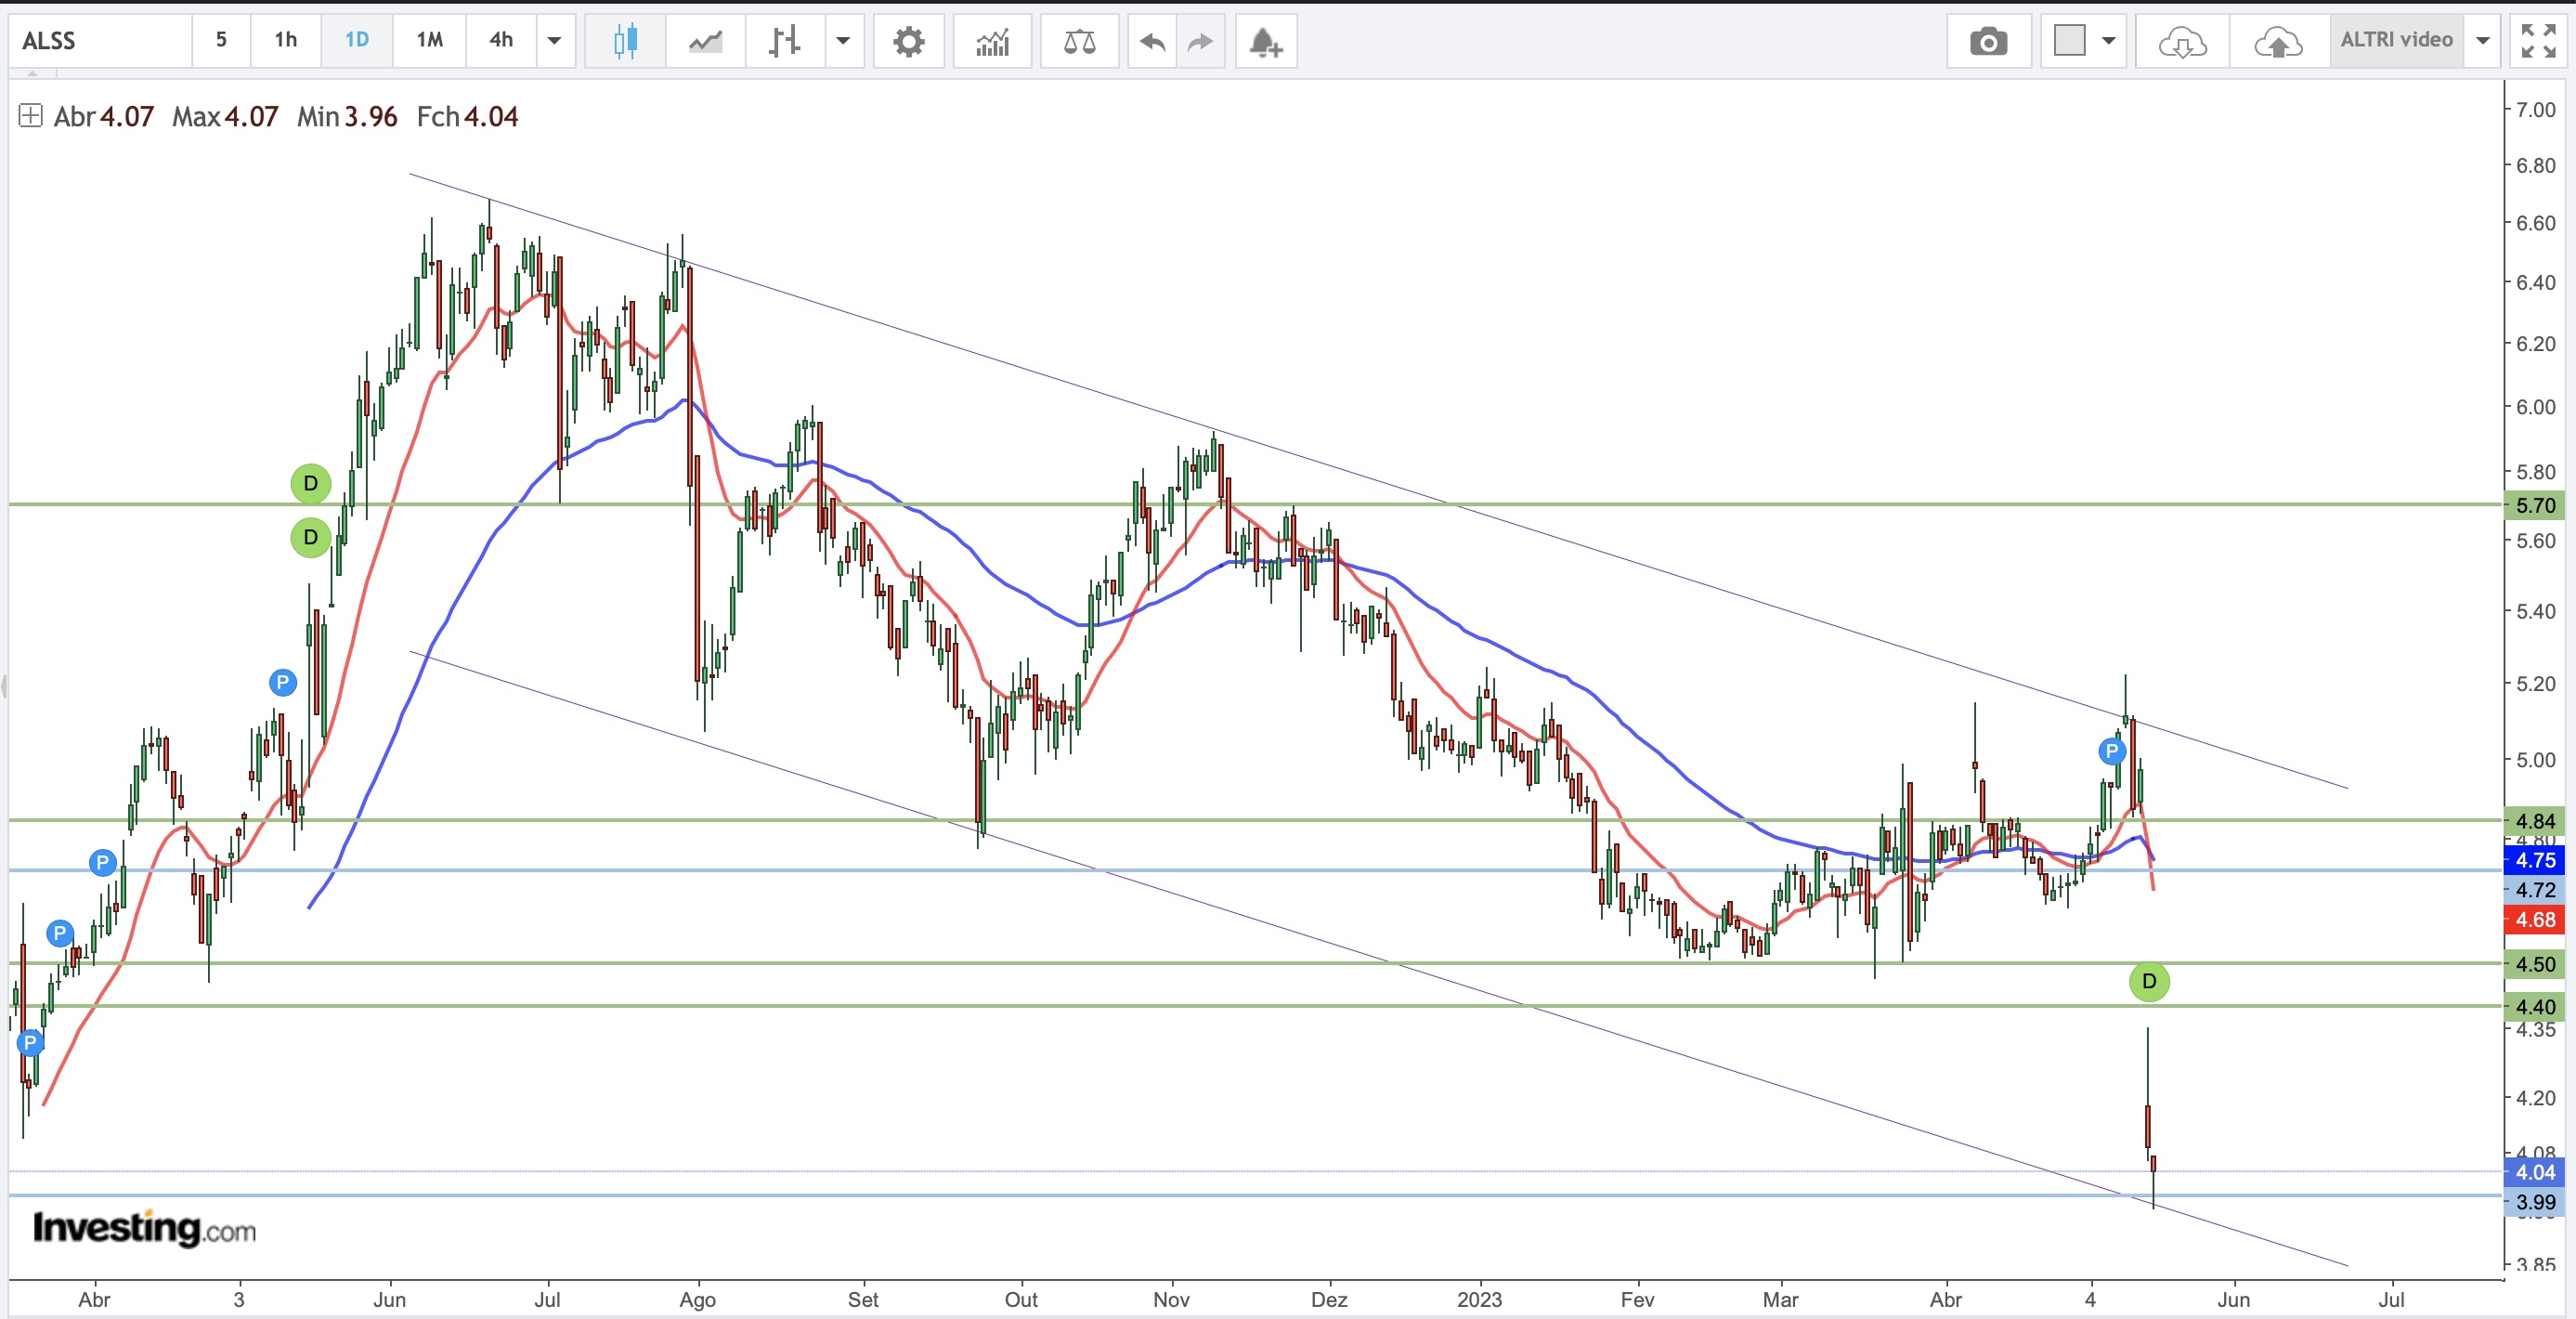This screenshot has width=2576, height=1319.
Task: Open the indicators icon
Action: pos(992,41)
